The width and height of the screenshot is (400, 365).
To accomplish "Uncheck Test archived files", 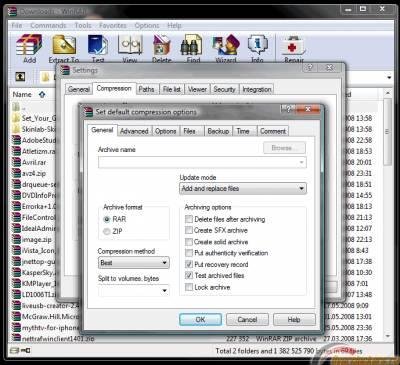I will [189, 276].
